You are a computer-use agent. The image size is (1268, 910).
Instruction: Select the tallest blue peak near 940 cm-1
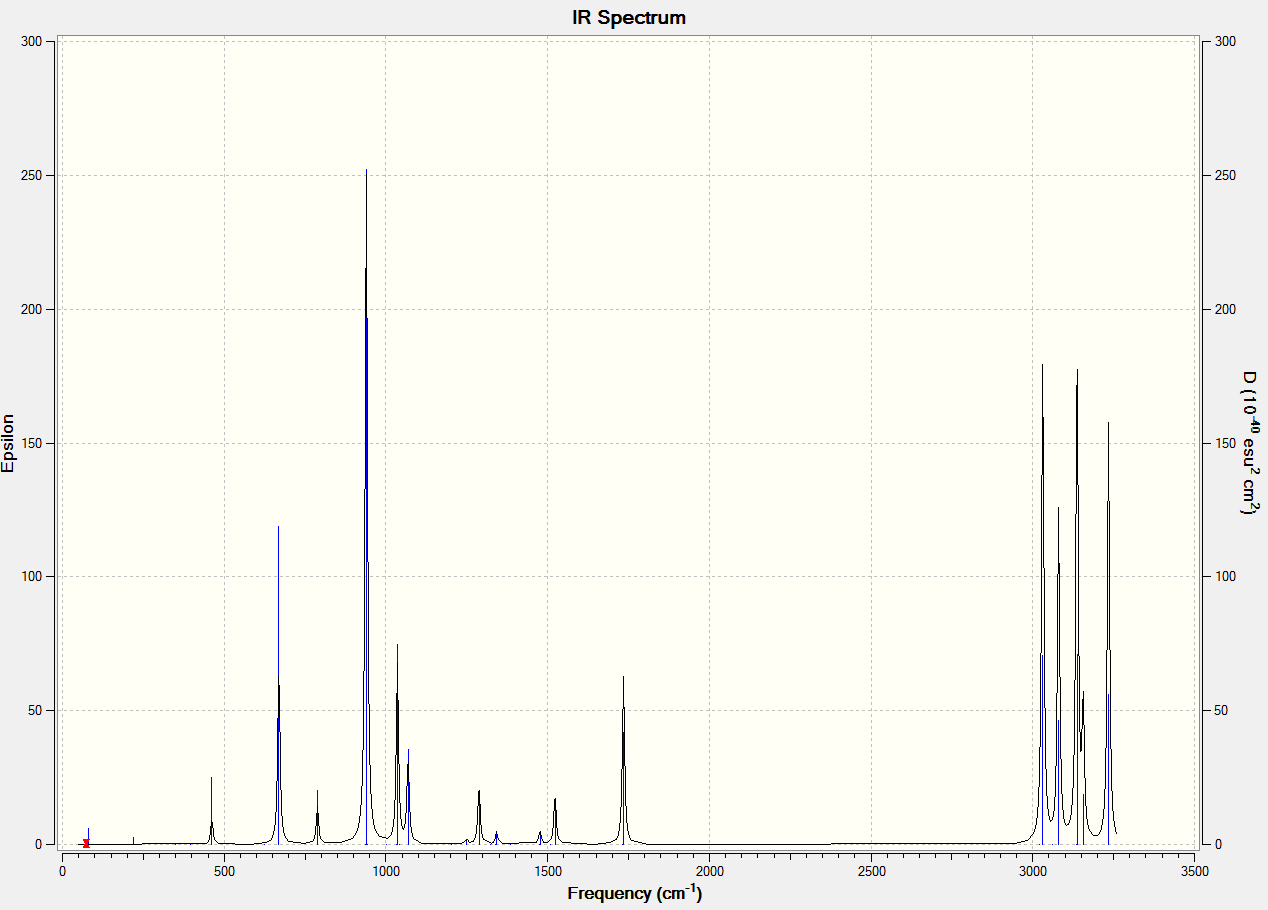(x=366, y=507)
